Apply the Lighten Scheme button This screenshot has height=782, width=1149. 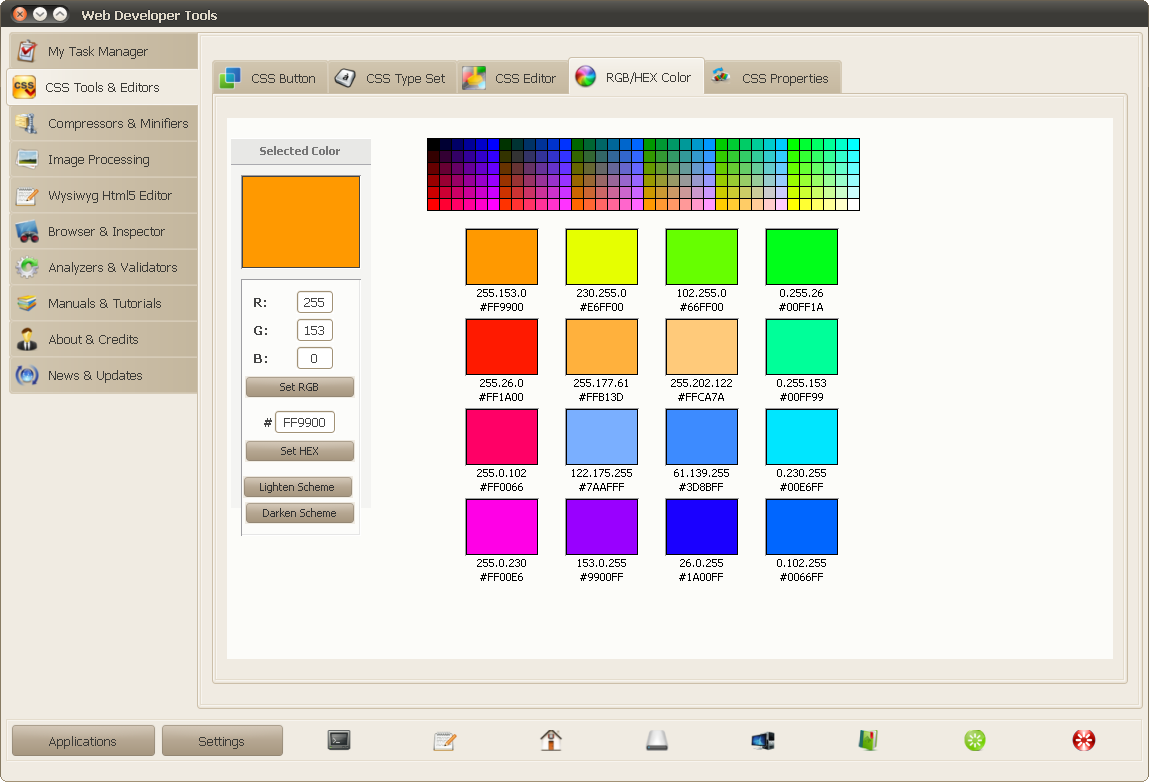coord(298,487)
